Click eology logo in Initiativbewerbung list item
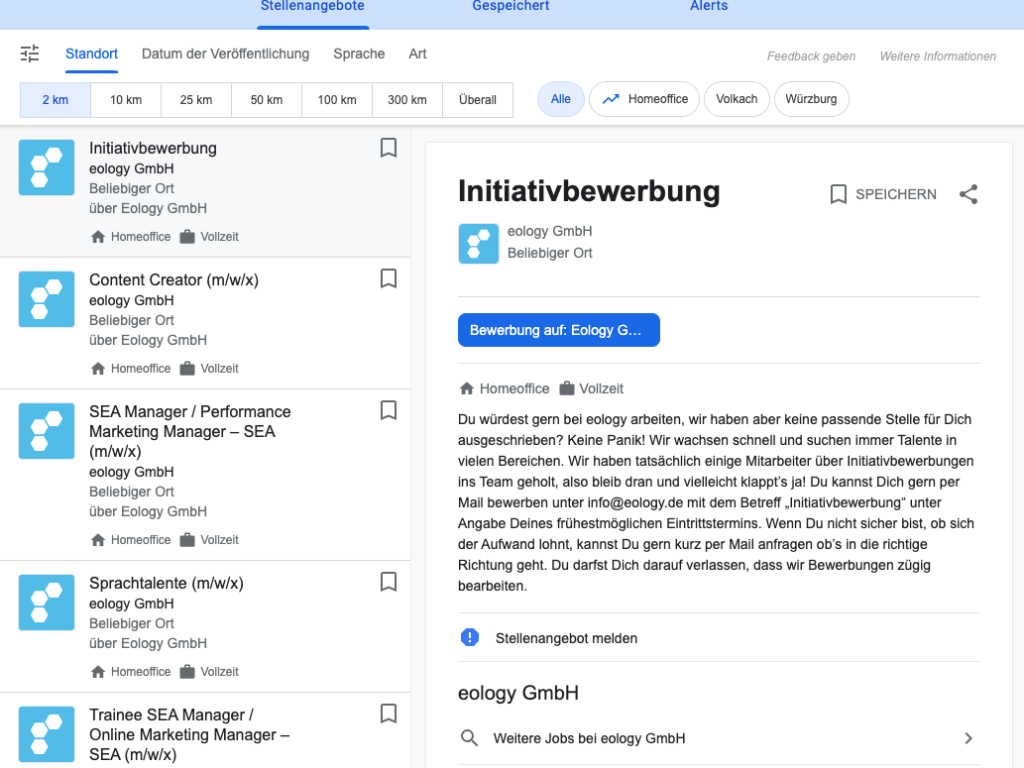This screenshot has height=768, width=1024. coord(46,167)
